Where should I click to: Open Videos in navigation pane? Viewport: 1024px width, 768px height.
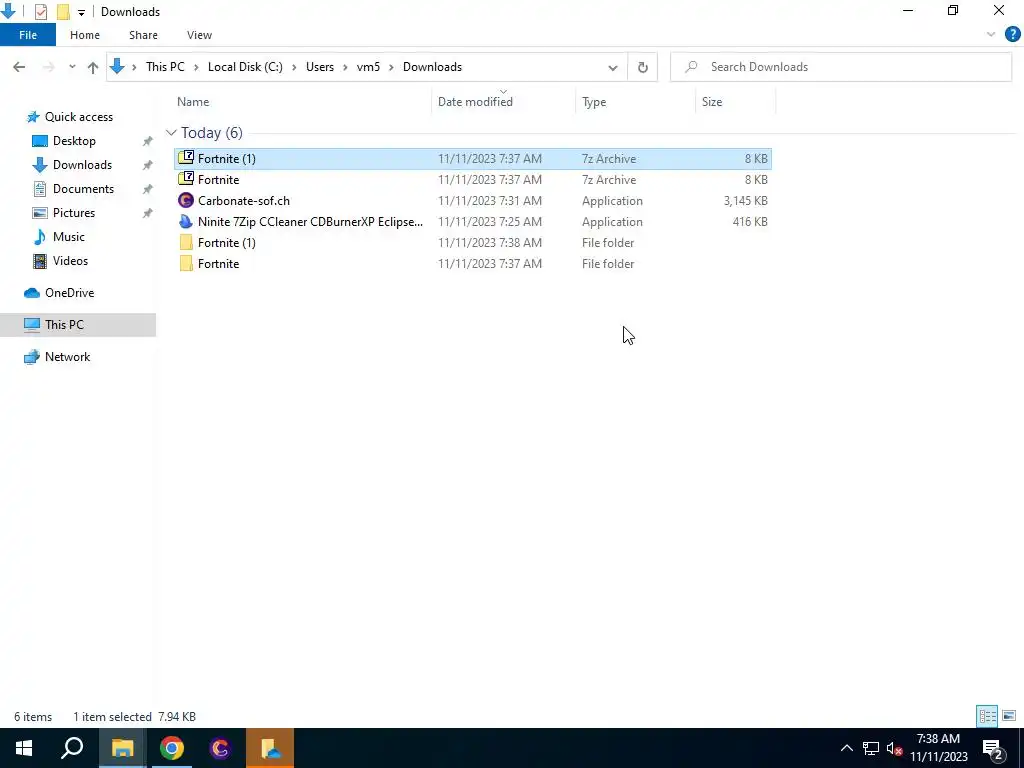pyautogui.click(x=70, y=261)
